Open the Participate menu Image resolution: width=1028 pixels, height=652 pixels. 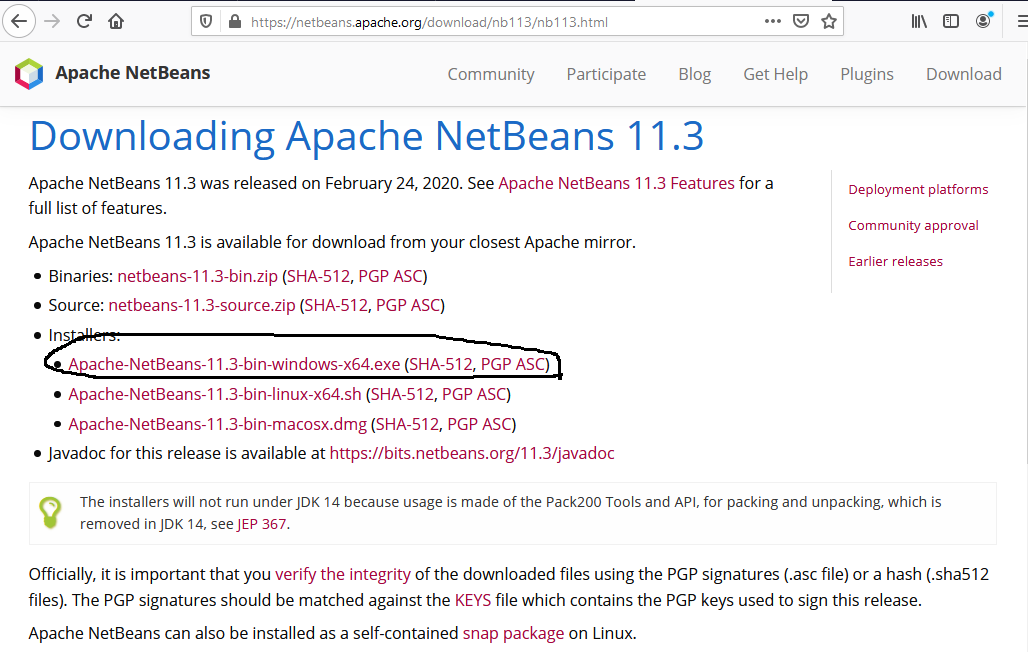[x=606, y=74]
